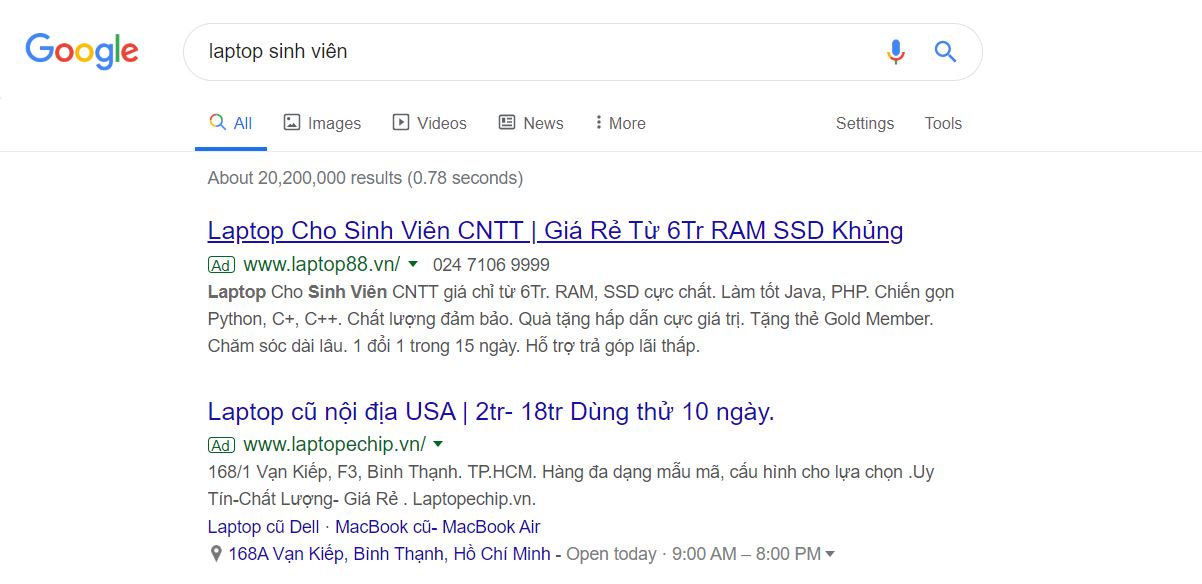This screenshot has width=1202, height=584.
Task: Select the All tab
Action: pyautogui.click(x=231, y=123)
